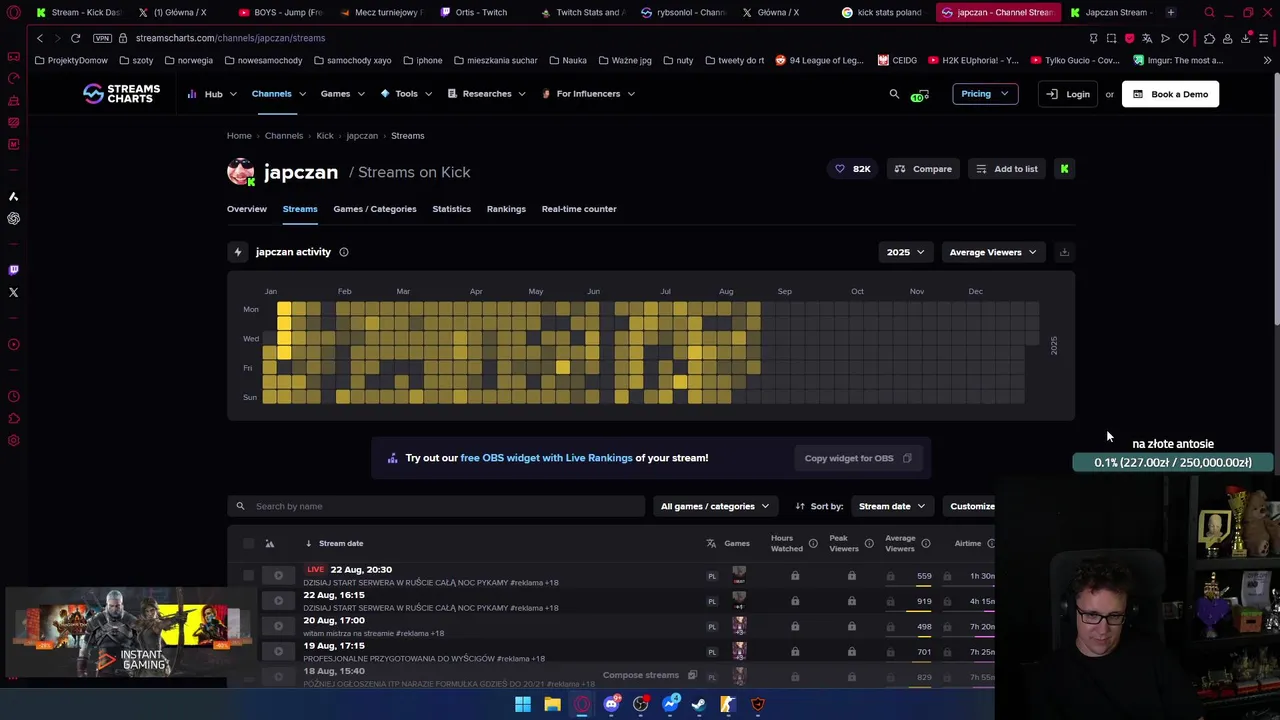Open free OBS widget with Live Rankings link
Screen dimensions: 1280x720
(x=546, y=458)
